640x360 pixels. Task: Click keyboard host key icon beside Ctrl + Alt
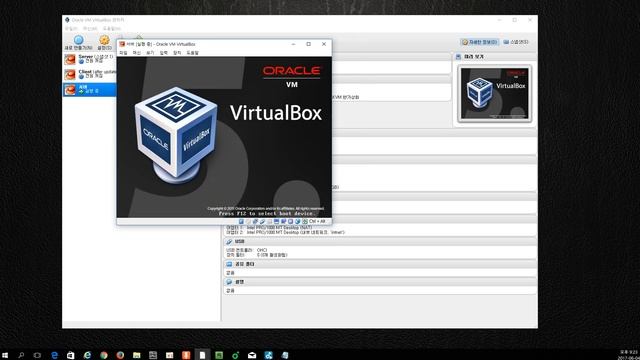(x=304, y=222)
